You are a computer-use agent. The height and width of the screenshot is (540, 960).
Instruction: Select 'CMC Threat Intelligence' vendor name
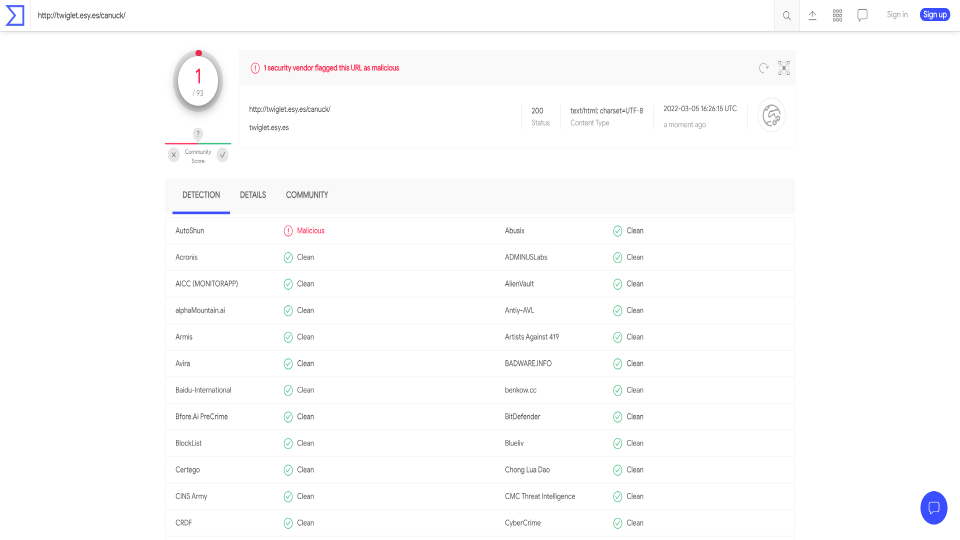tap(539, 497)
